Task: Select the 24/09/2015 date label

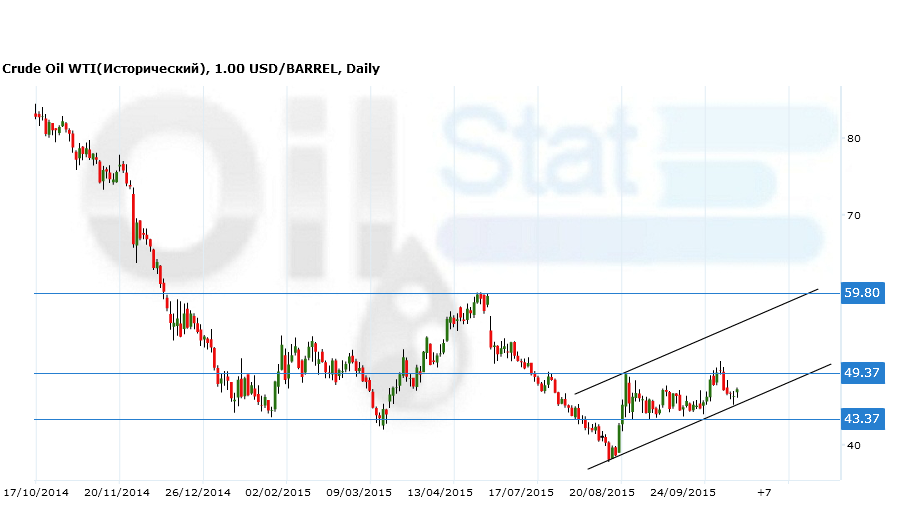Action: click(x=684, y=493)
